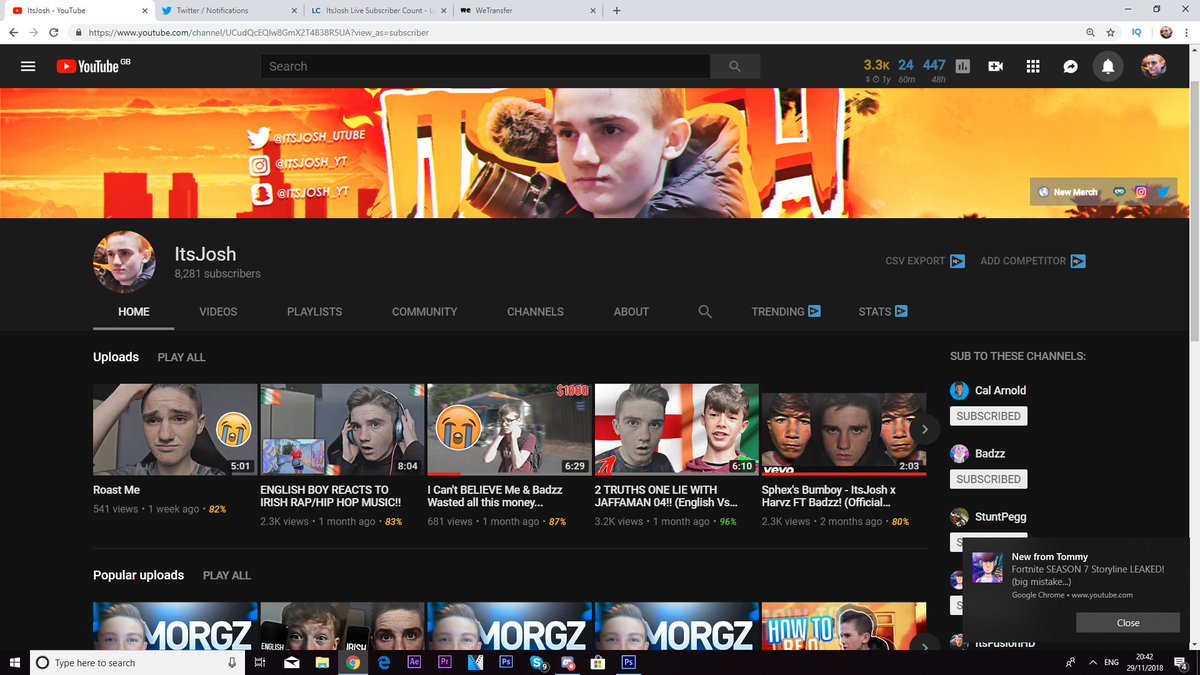
Task: Click the ItsJosh channel avatar
Action: [124, 262]
